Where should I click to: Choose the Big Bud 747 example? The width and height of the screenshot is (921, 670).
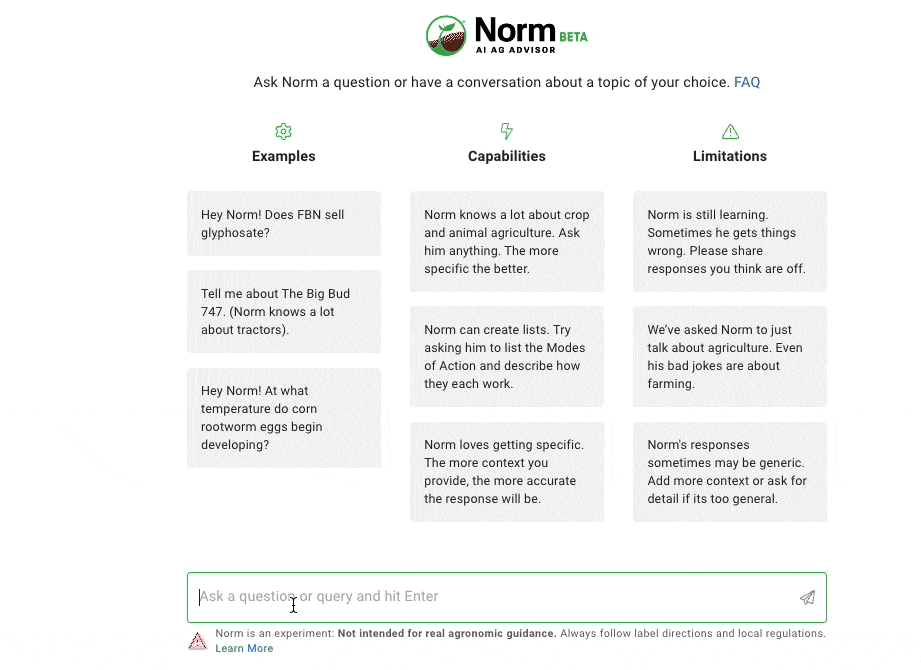[284, 312]
